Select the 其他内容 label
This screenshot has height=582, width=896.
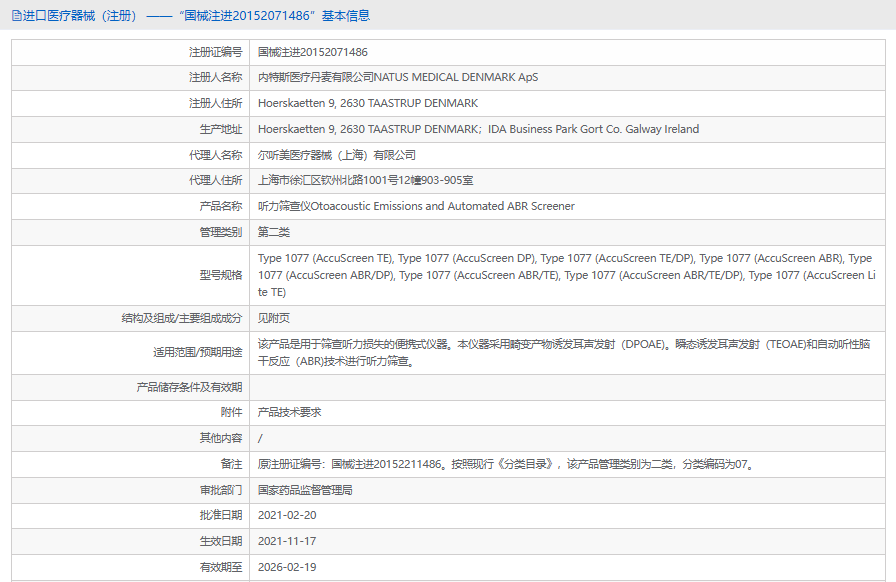(221, 439)
